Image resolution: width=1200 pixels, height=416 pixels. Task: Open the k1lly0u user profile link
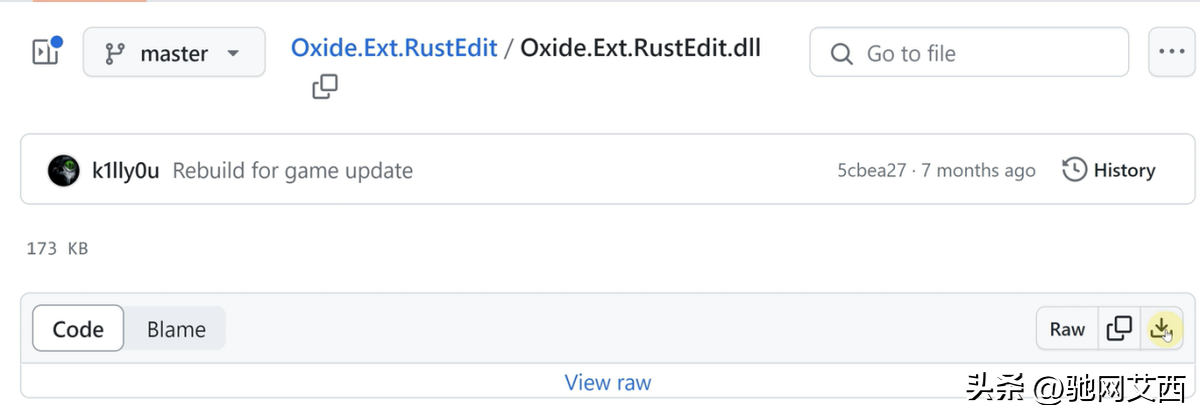[x=125, y=171]
